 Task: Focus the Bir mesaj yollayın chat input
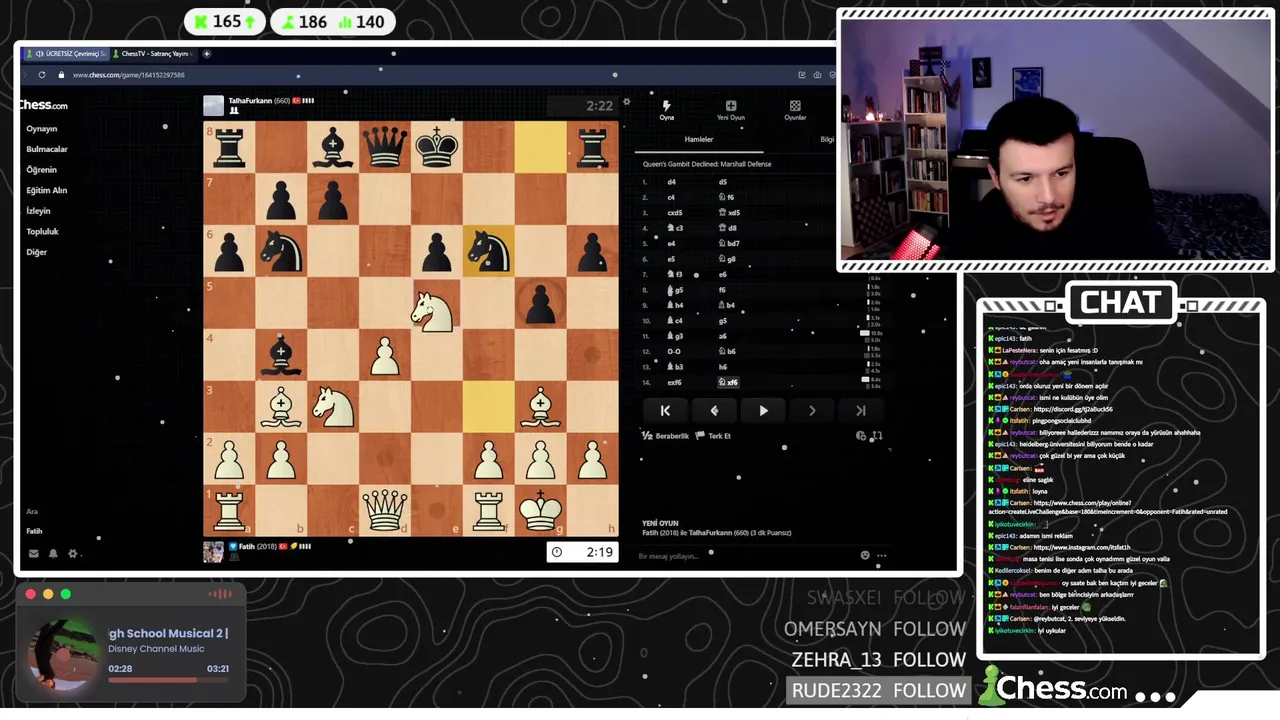(x=745, y=556)
